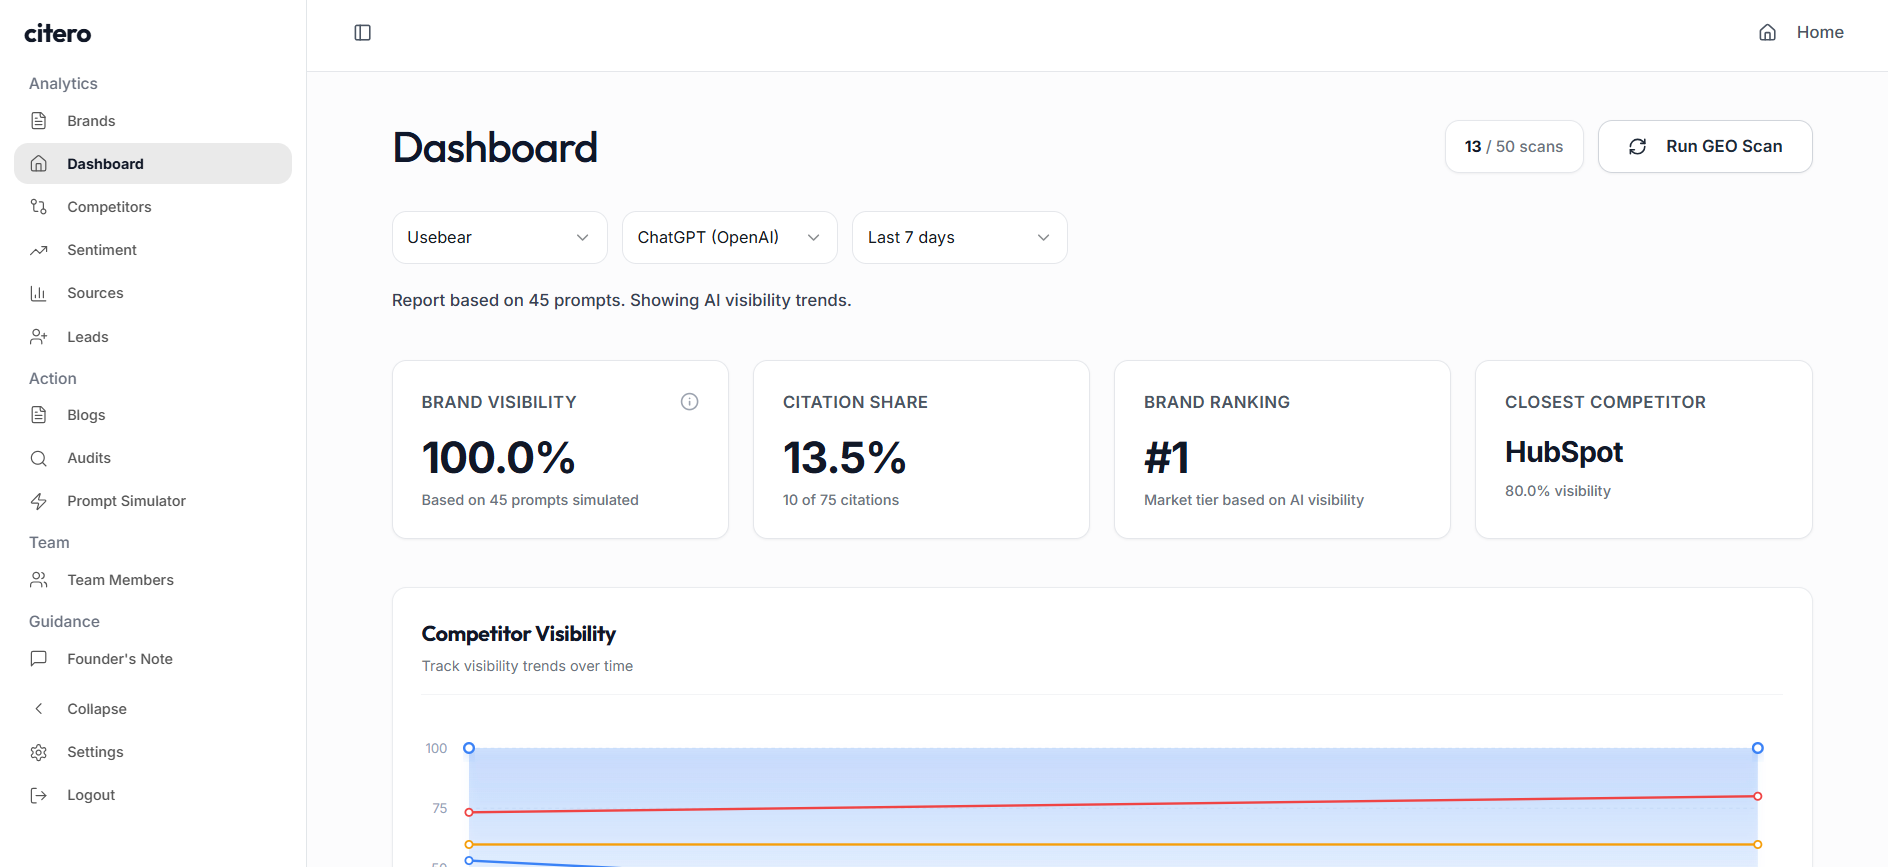Click the 80.0% visibility text
Viewport: 1888px width, 867px height.
click(1558, 491)
